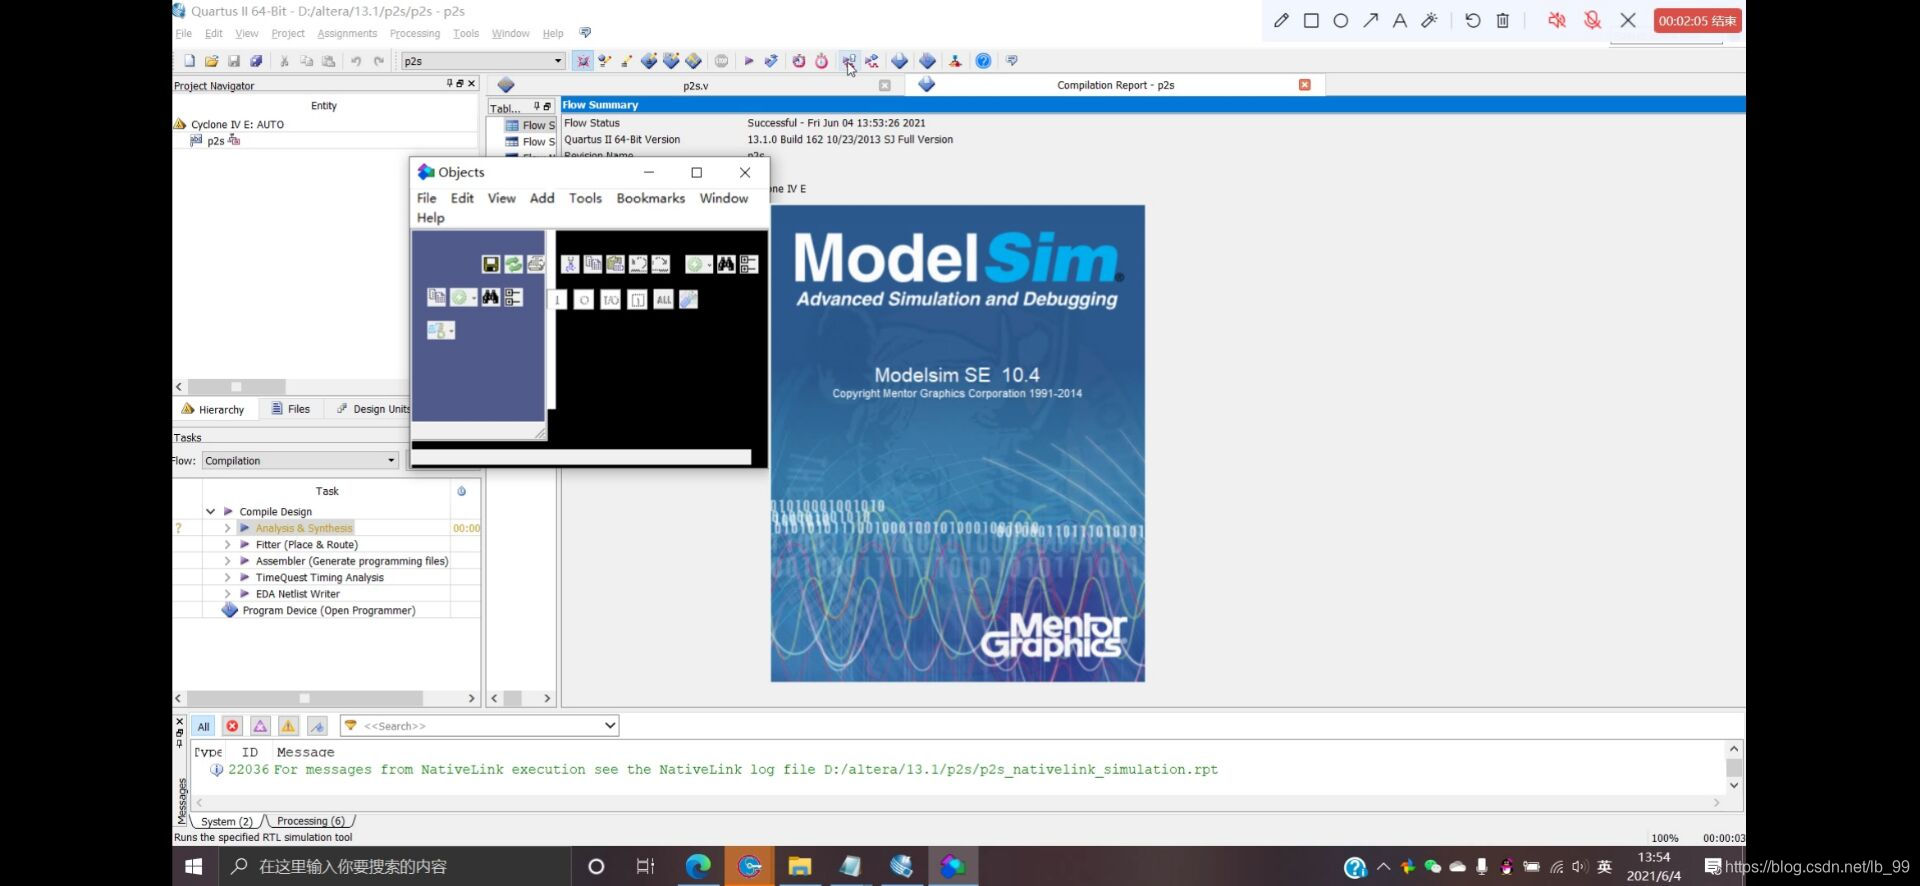Toggle the yellow warning messages filter
This screenshot has height=886, width=1920.
288,727
